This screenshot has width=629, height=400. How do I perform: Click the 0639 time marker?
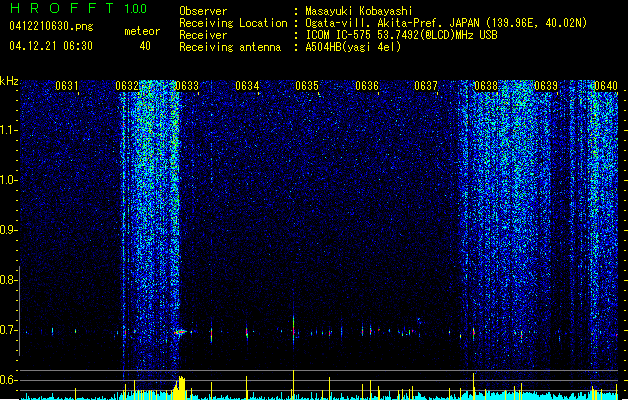tap(546, 86)
